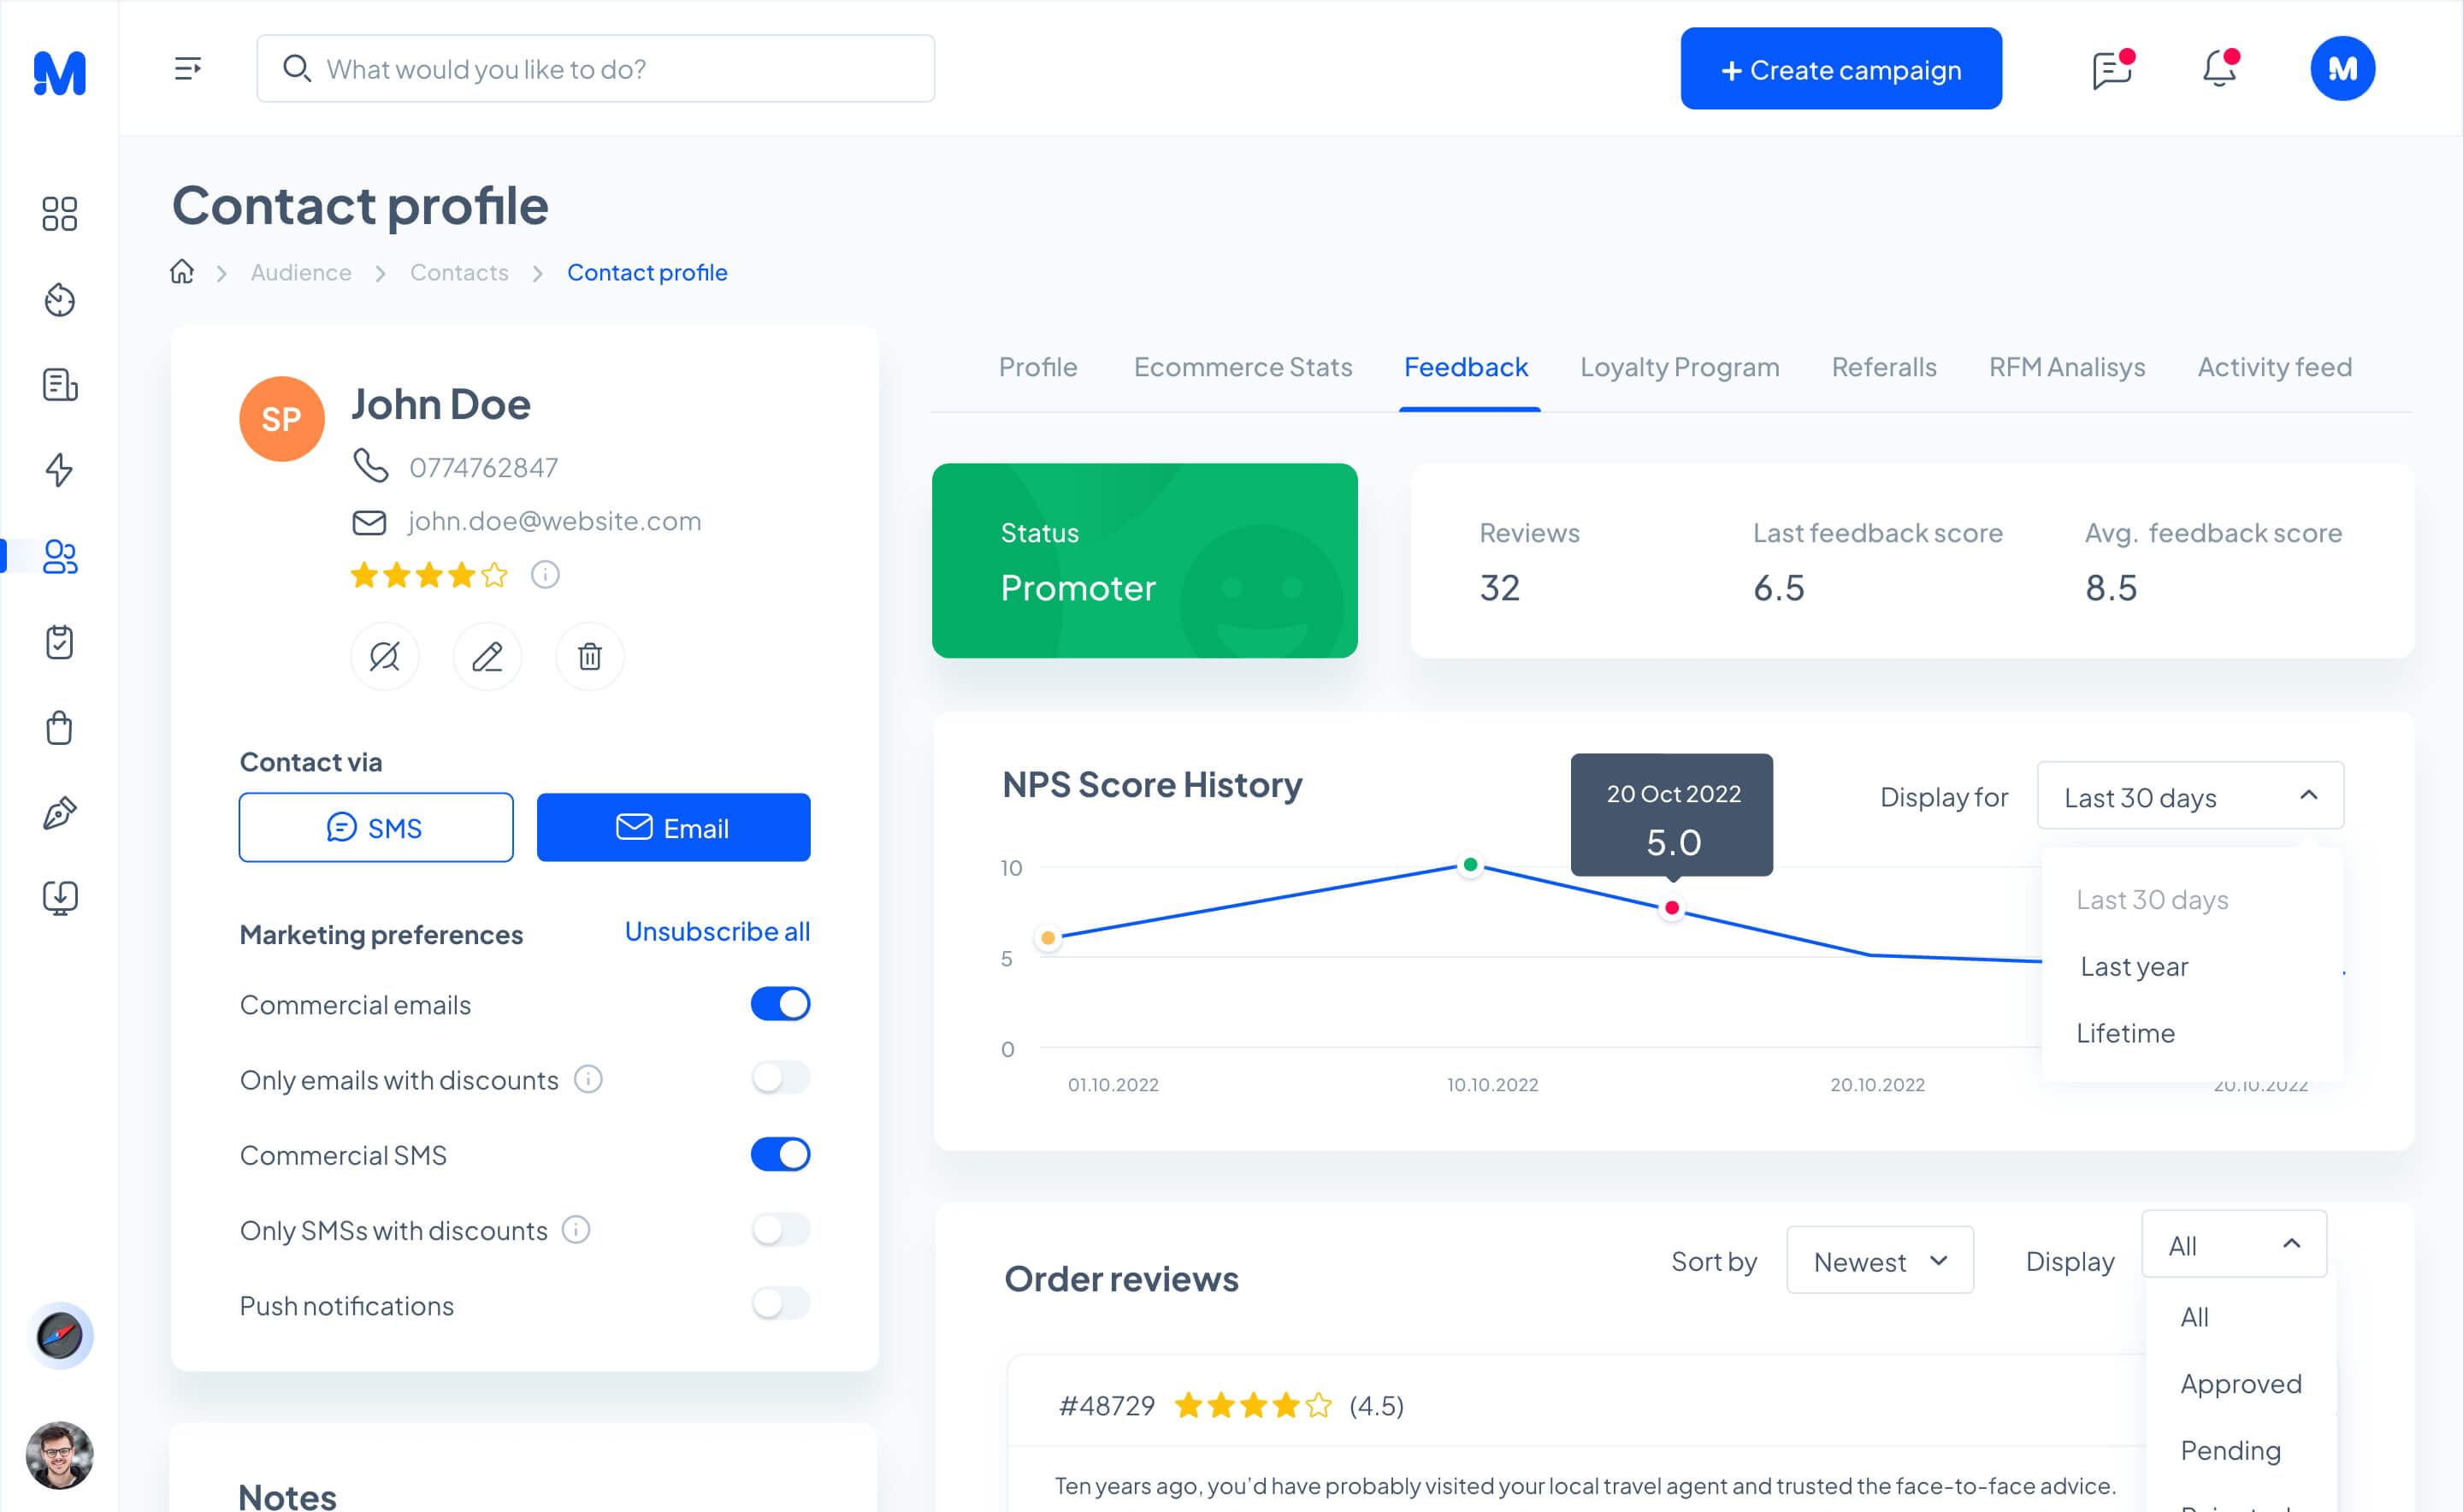
Task: Switch to the Activity feed tab
Action: tap(2275, 367)
